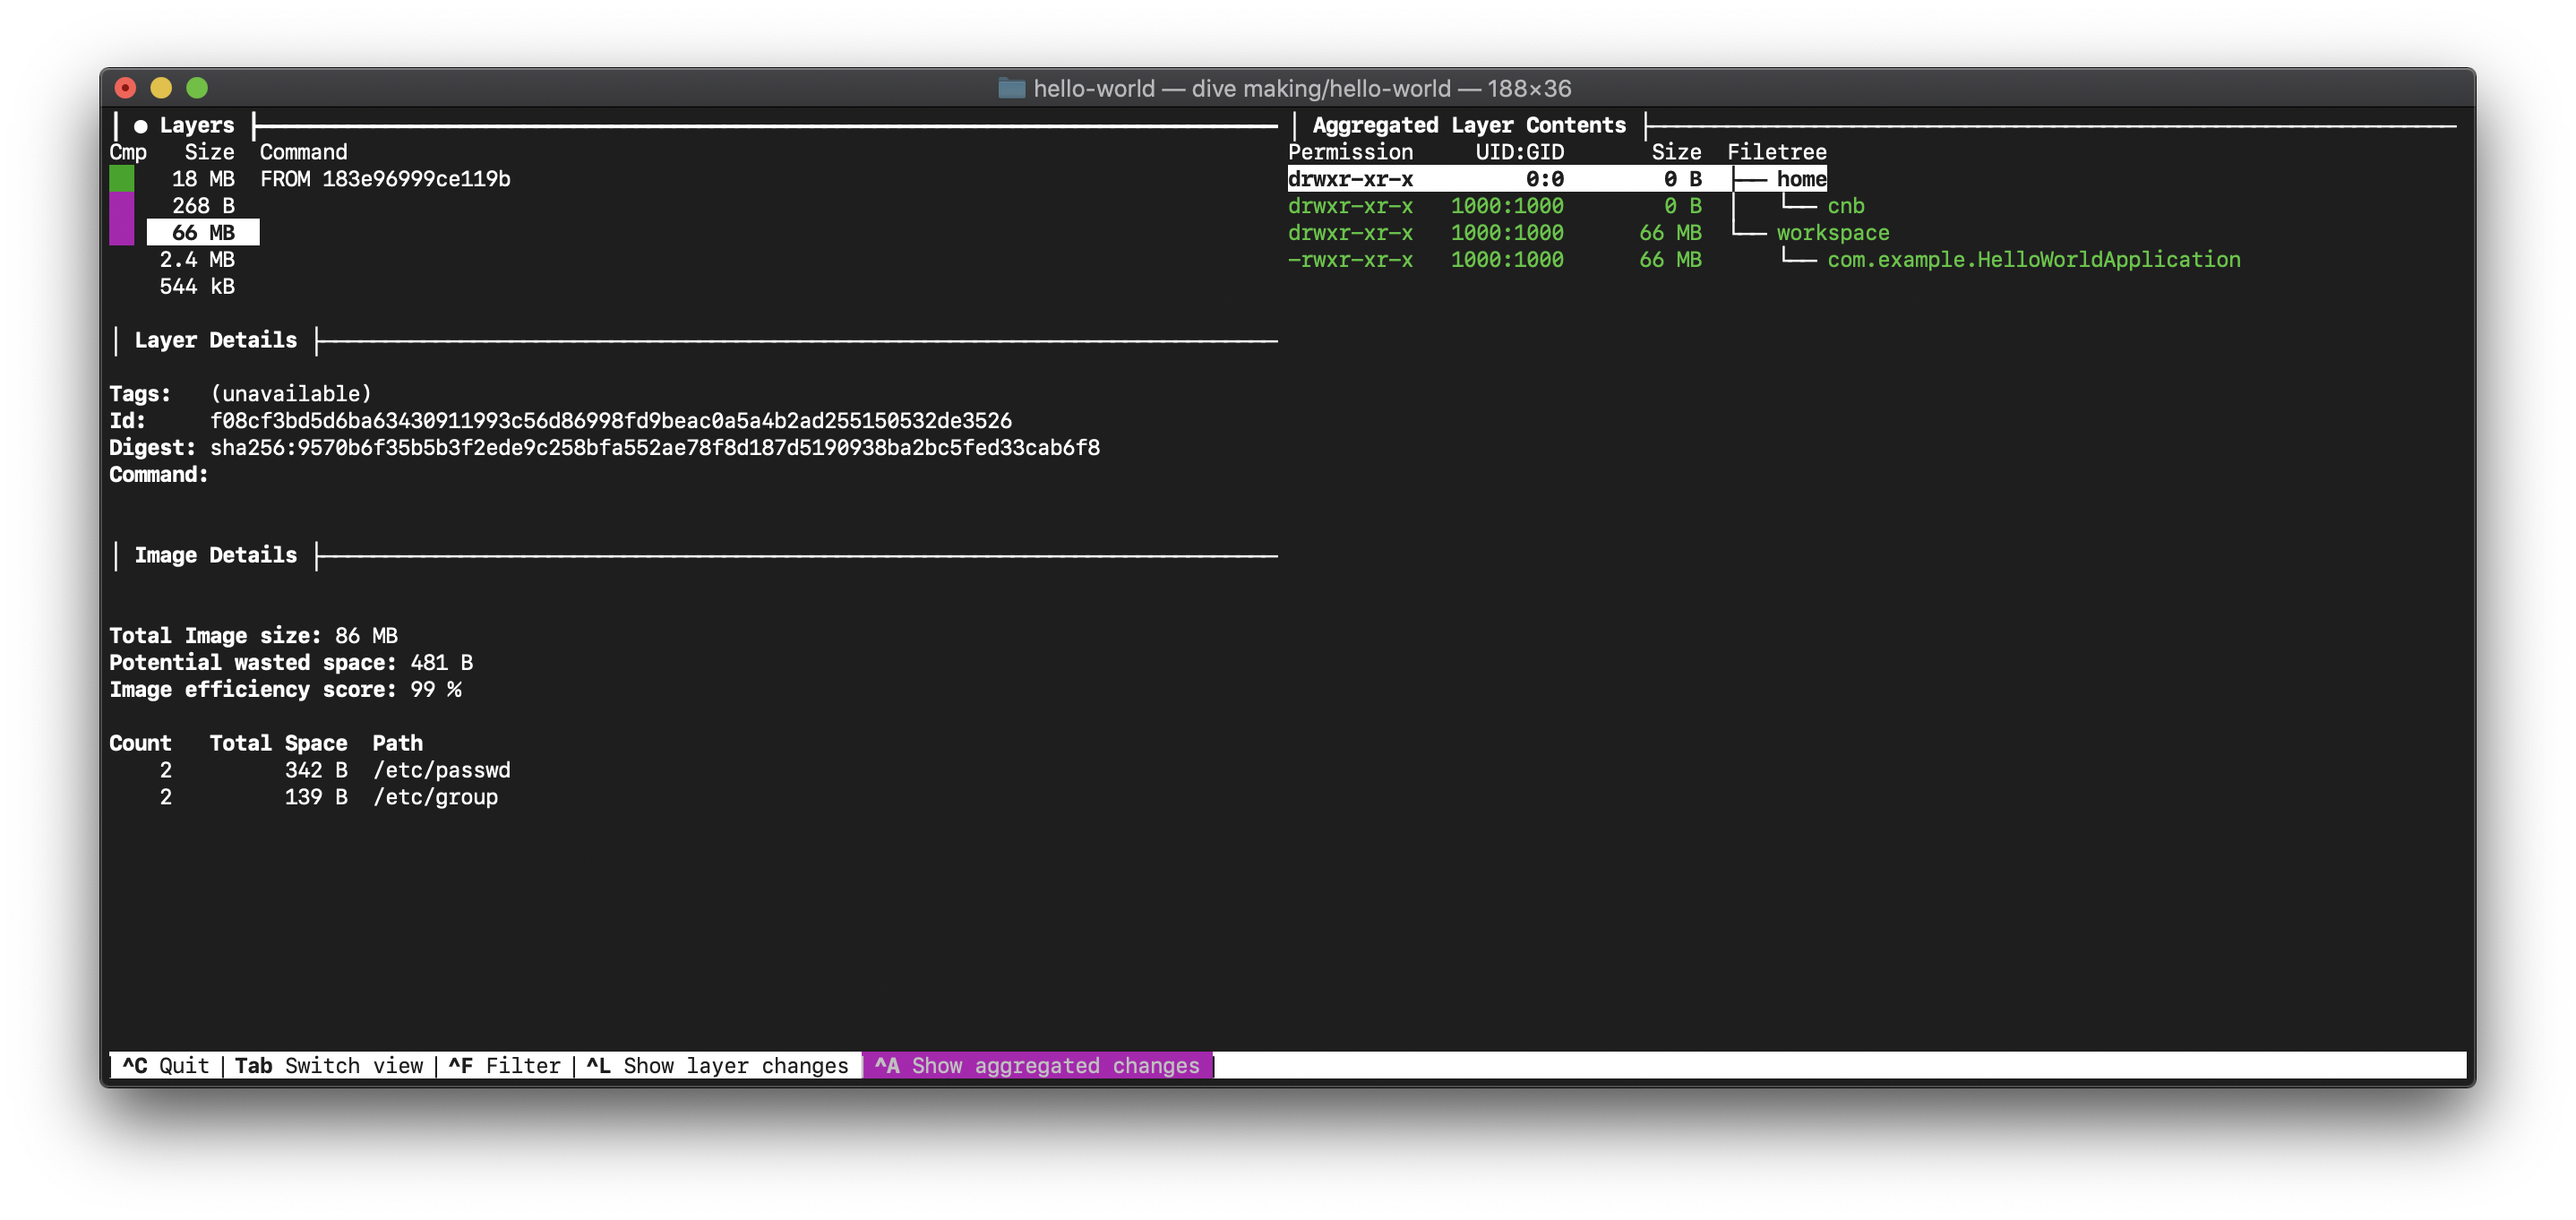Image resolution: width=2576 pixels, height=1220 pixels.
Task: Select the 544 kB layer row
Action: (x=197, y=287)
